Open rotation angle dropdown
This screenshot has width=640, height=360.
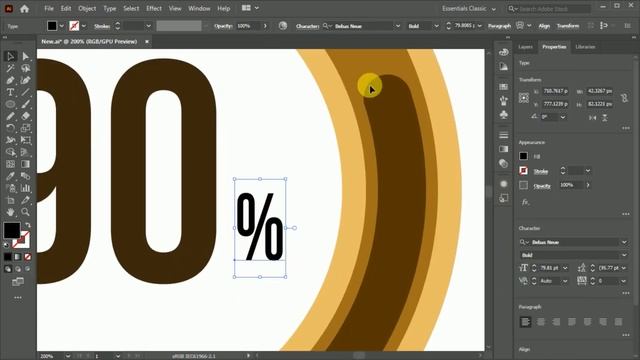pyautogui.click(x=563, y=117)
